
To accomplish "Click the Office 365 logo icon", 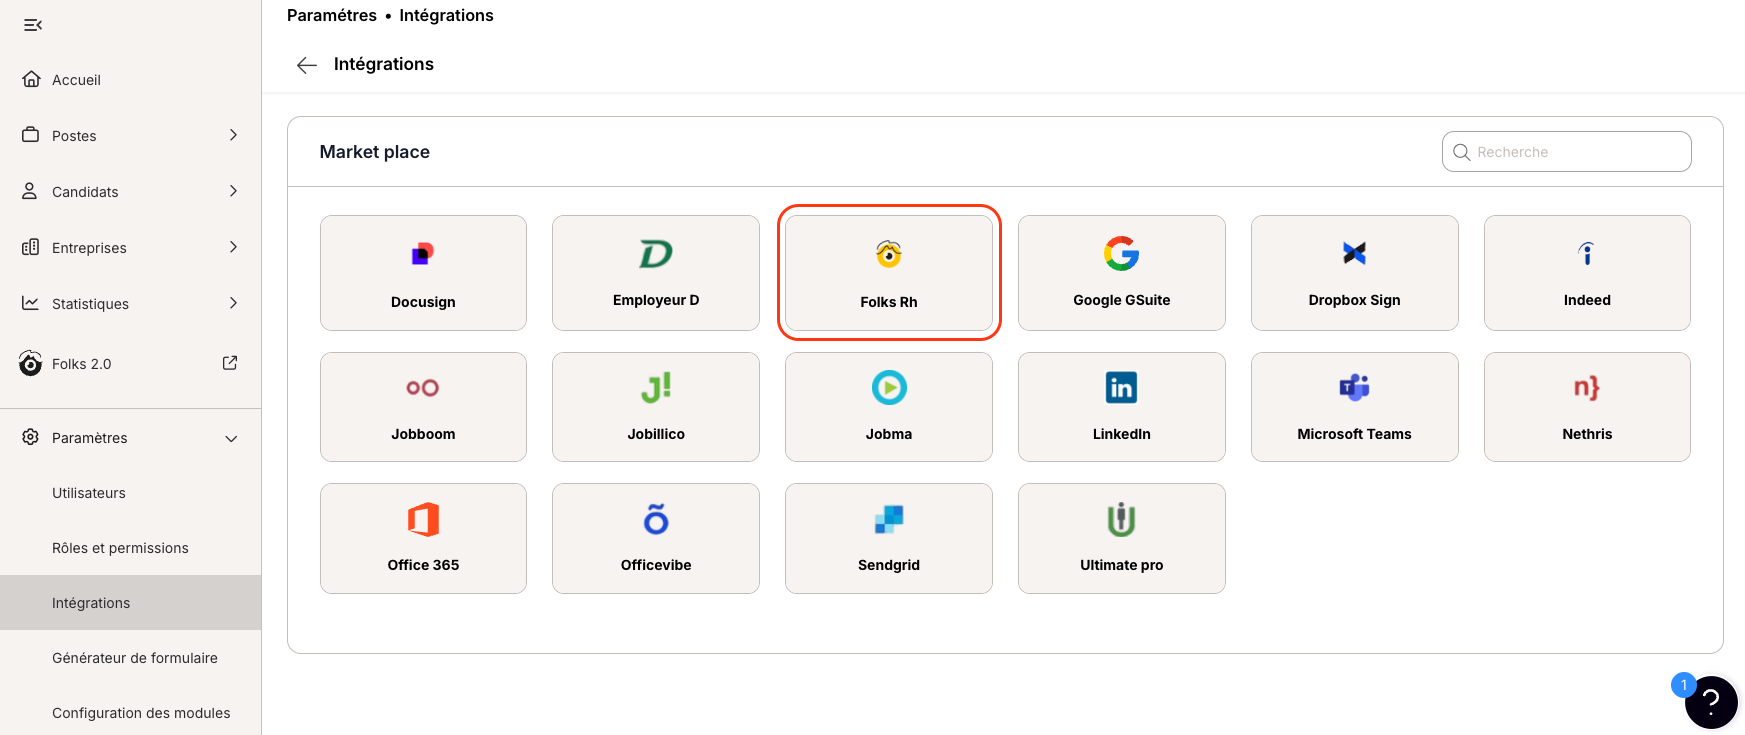I will tap(423, 520).
